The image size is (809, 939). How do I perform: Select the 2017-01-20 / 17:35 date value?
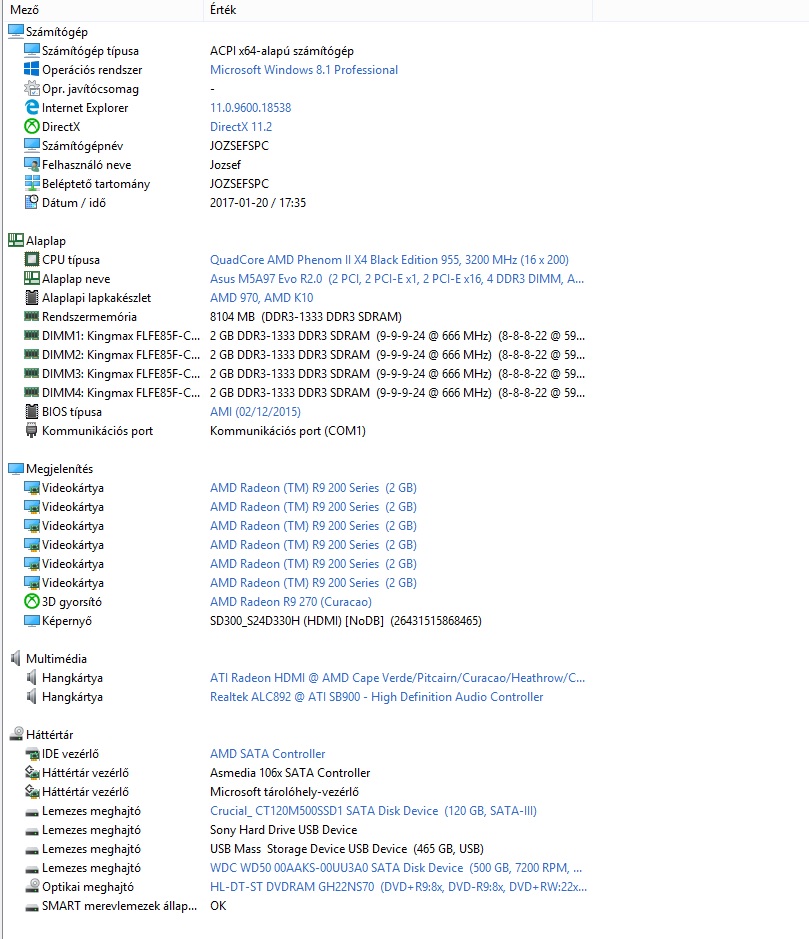[257, 202]
